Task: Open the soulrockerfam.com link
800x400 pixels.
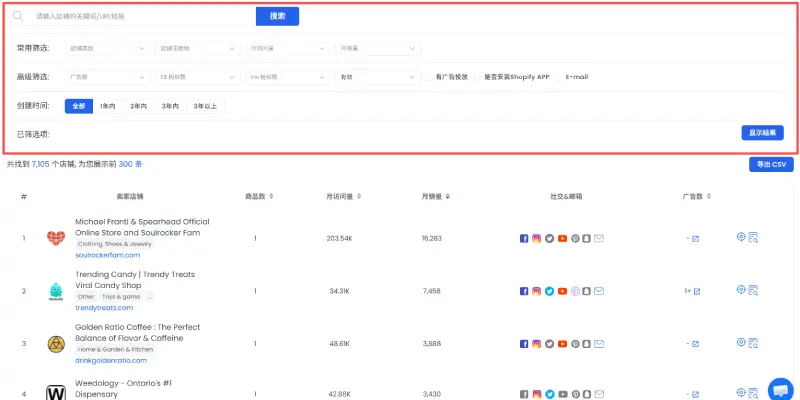Action: click(x=108, y=255)
